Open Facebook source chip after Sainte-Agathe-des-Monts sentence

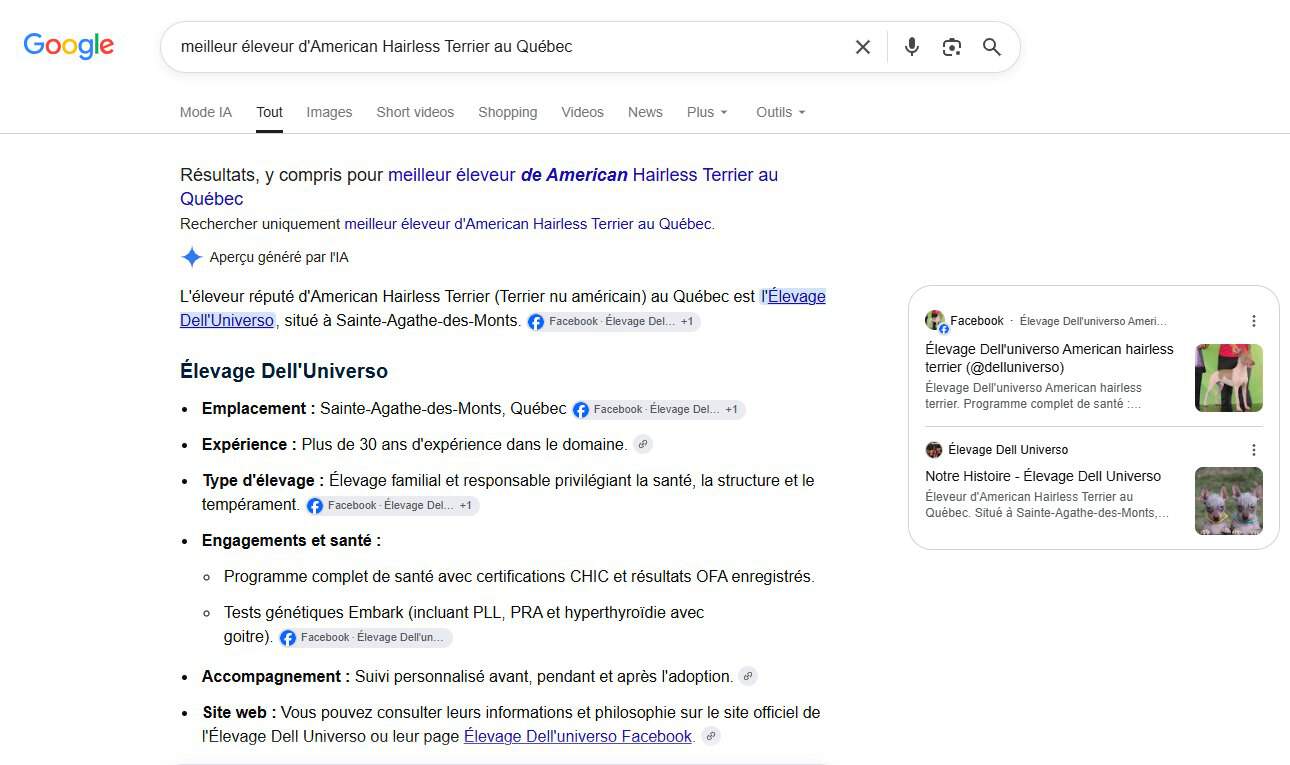pyautogui.click(x=613, y=321)
